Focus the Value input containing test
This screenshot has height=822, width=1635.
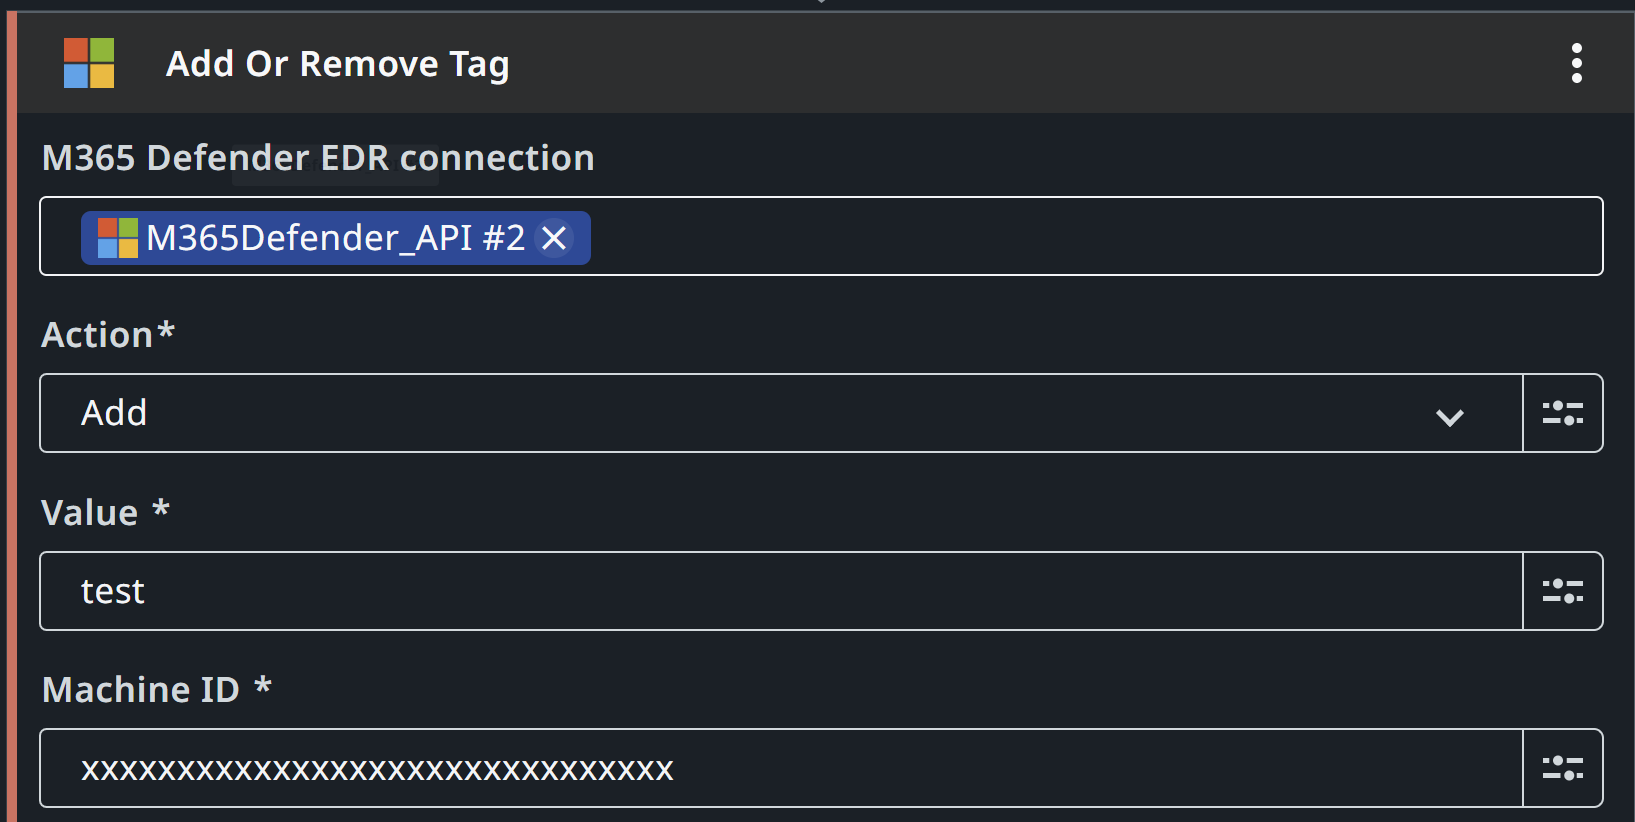(x=781, y=591)
